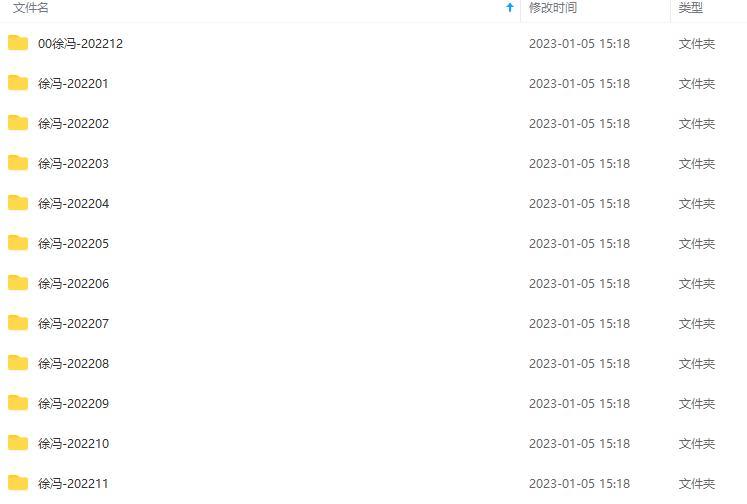This screenshot has width=747, height=504.
Task: Sort list by 文件名 column header
Action: click(x=30, y=8)
